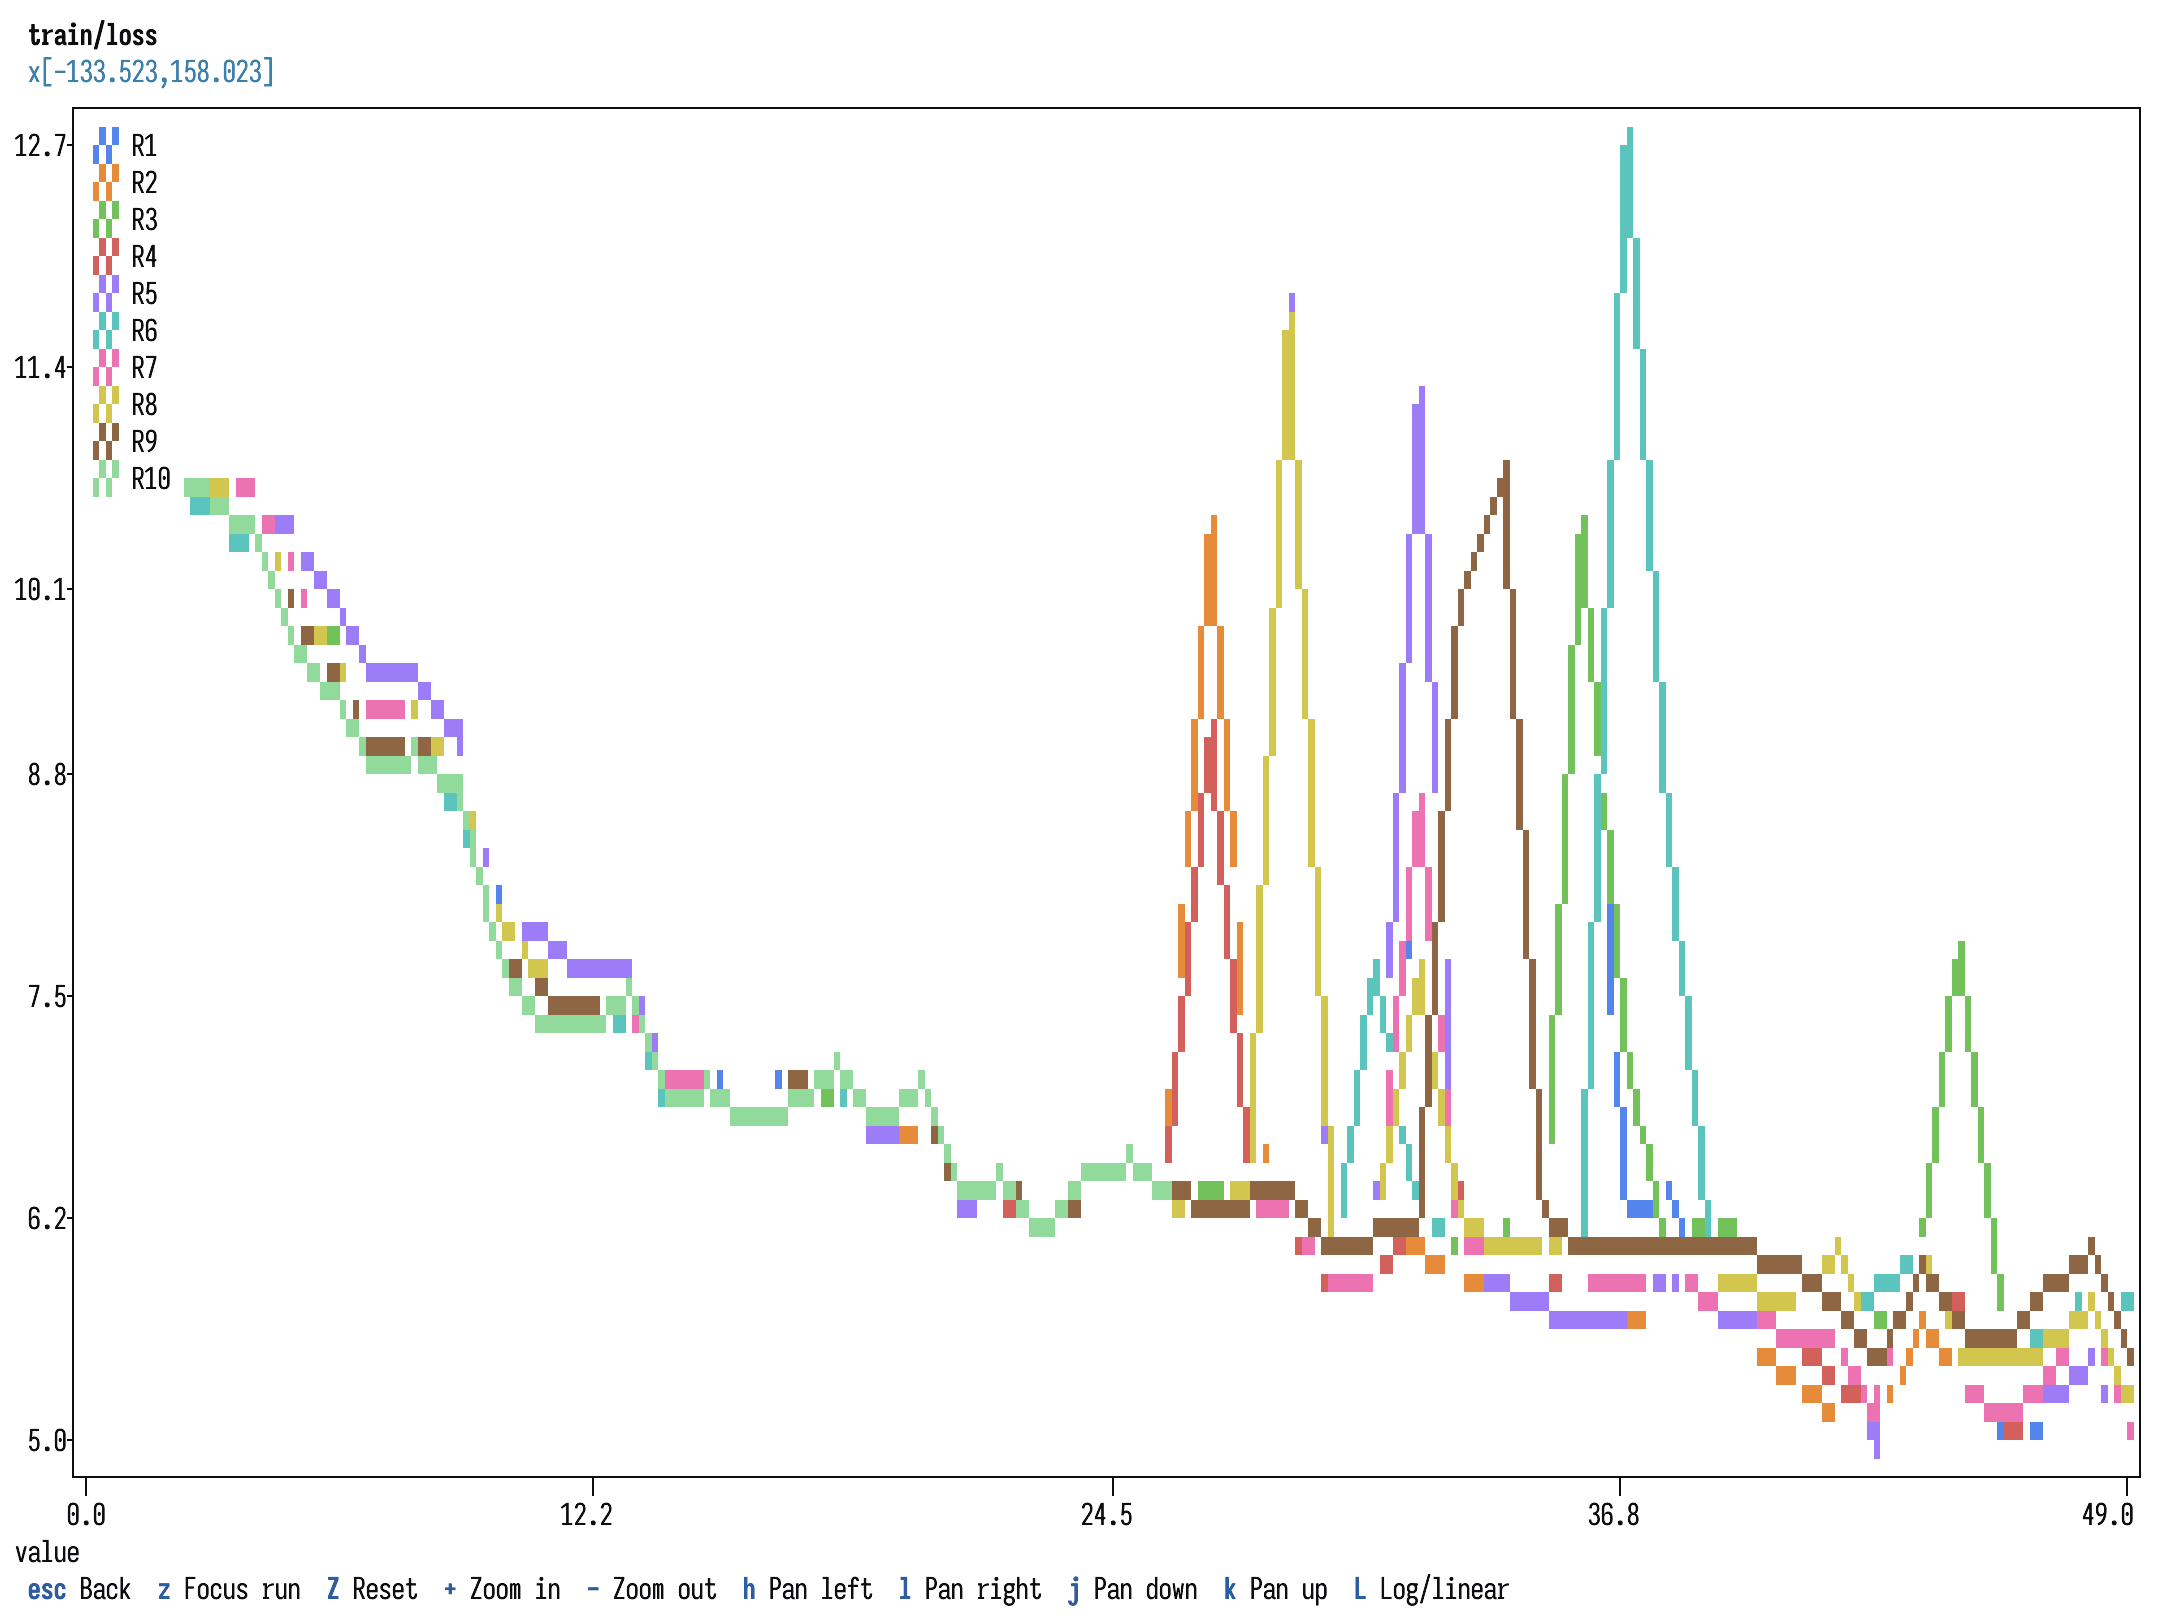2162x1624 pixels.
Task: Click the 10.1 y-axis tick label
Action: (41, 590)
